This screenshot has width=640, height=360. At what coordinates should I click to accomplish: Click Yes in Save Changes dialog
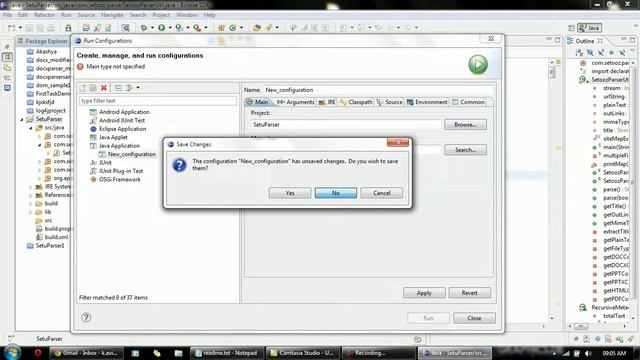point(290,193)
